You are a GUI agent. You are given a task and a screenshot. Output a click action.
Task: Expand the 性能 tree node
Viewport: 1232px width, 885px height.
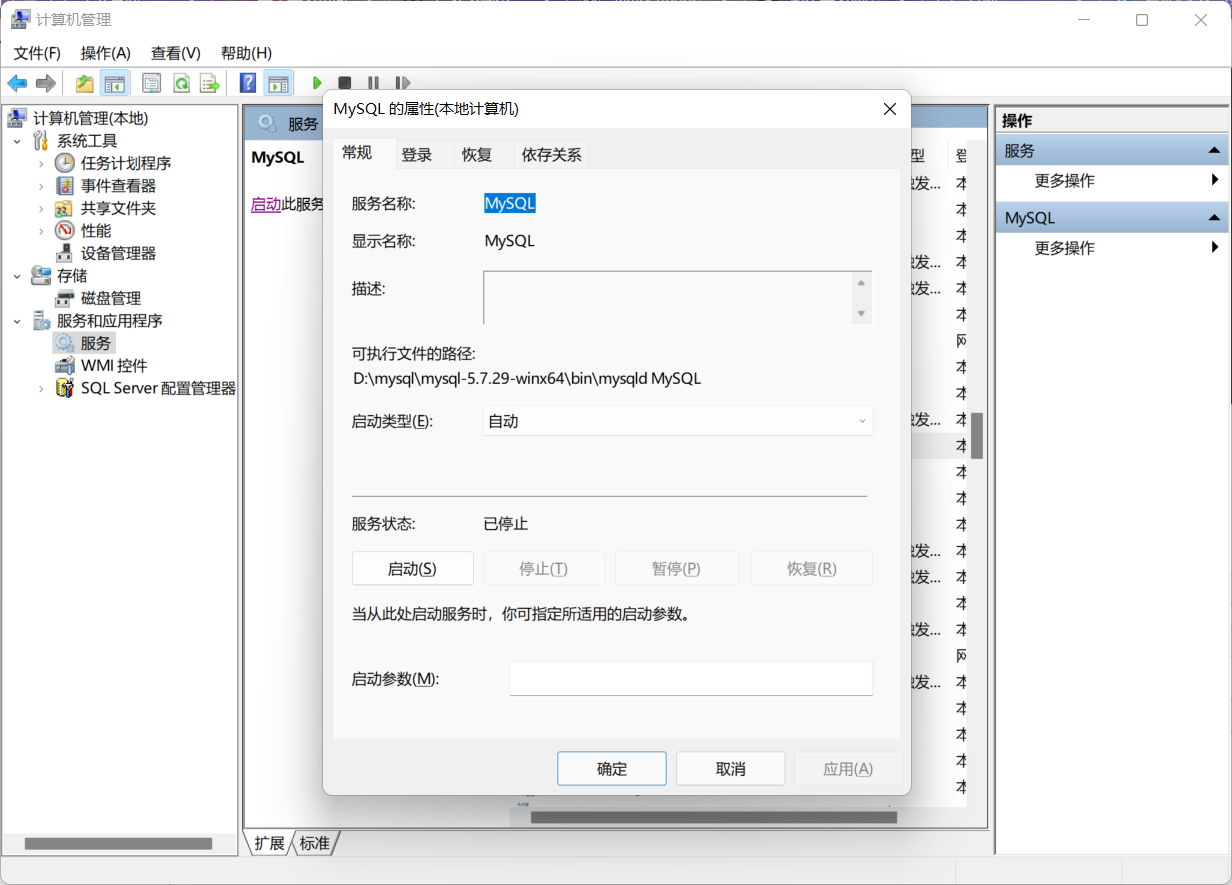tap(41, 231)
